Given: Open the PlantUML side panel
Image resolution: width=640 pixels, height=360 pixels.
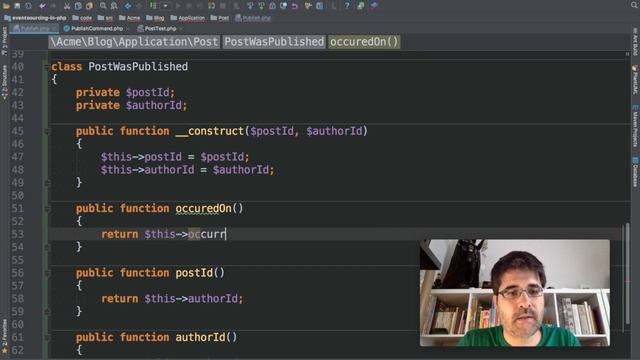Looking at the screenshot, I should click(635, 80).
